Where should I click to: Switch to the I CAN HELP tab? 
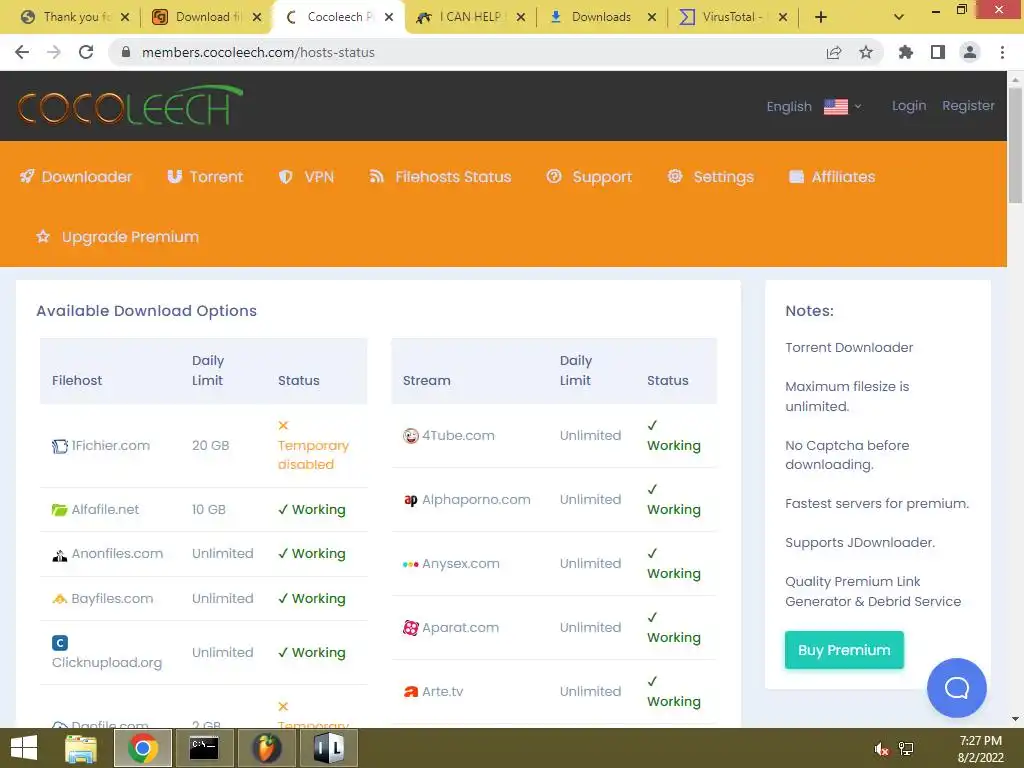click(x=470, y=17)
